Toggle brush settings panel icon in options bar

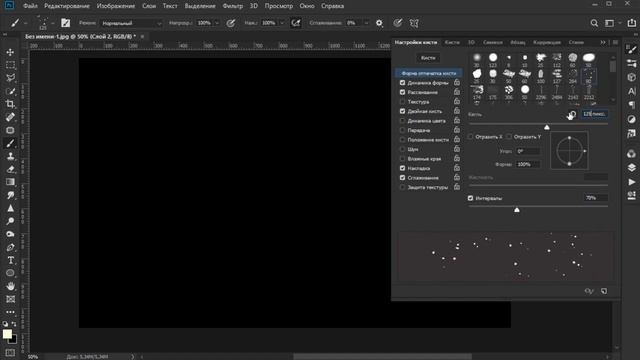point(65,23)
